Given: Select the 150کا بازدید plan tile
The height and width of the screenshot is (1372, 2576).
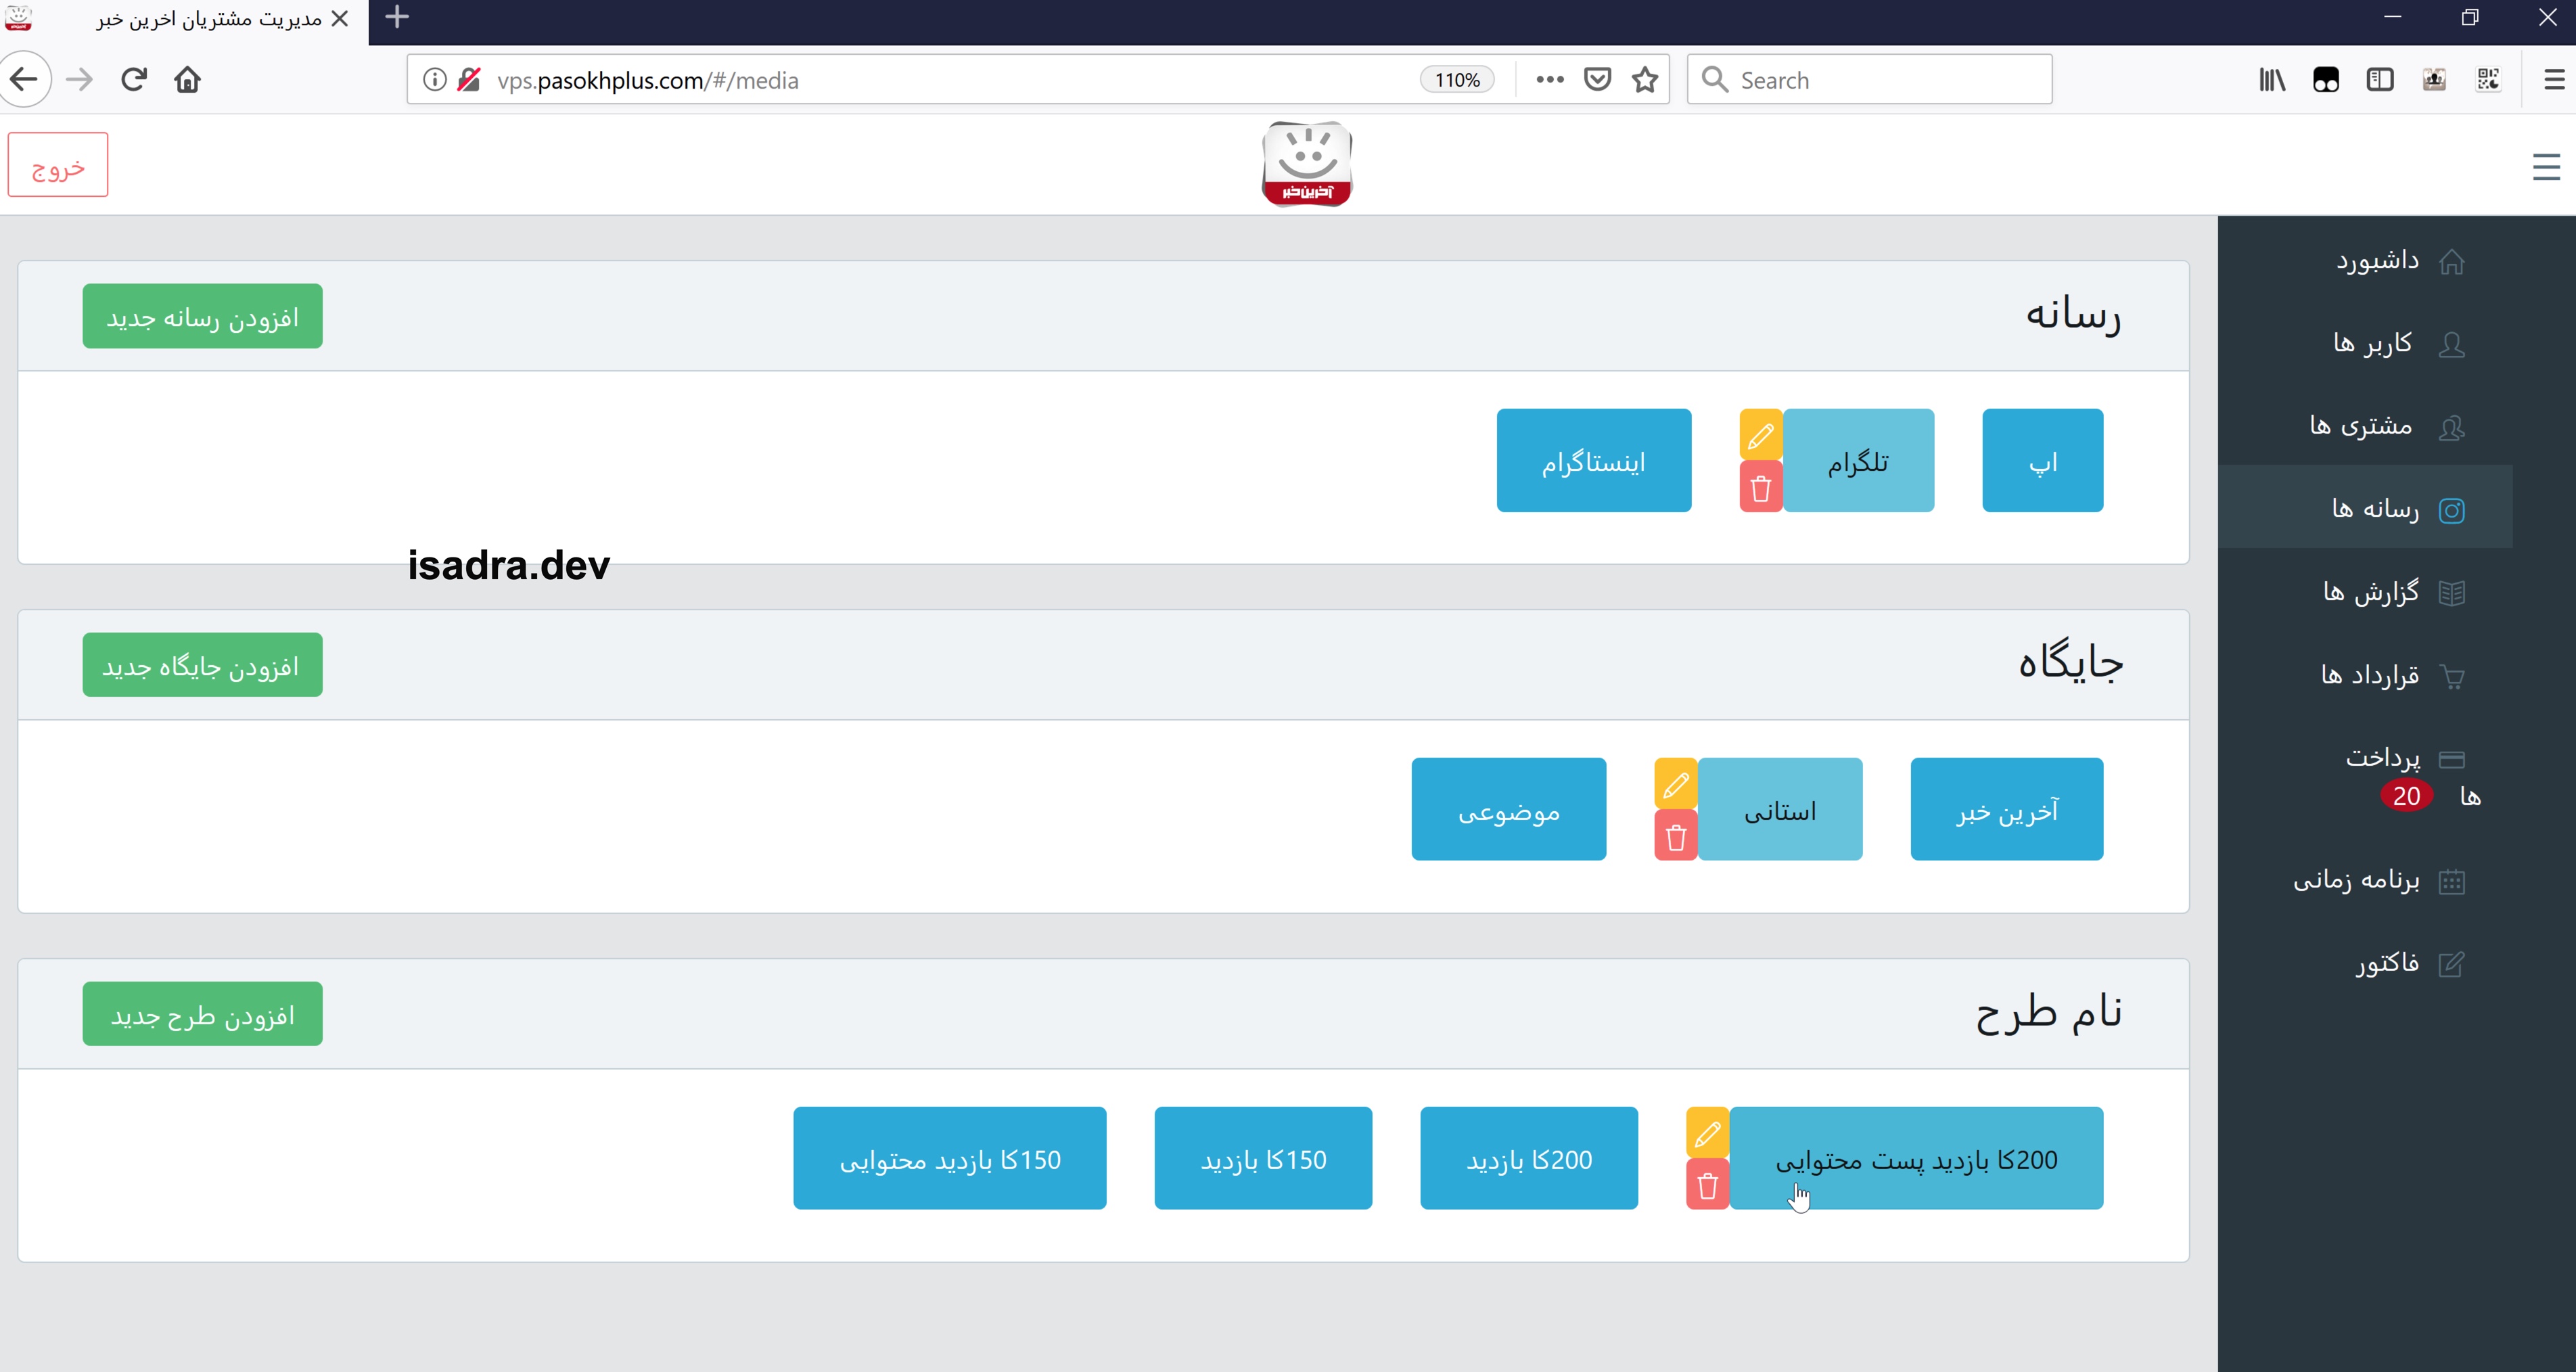Looking at the screenshot, I should pos(1263,1158).
